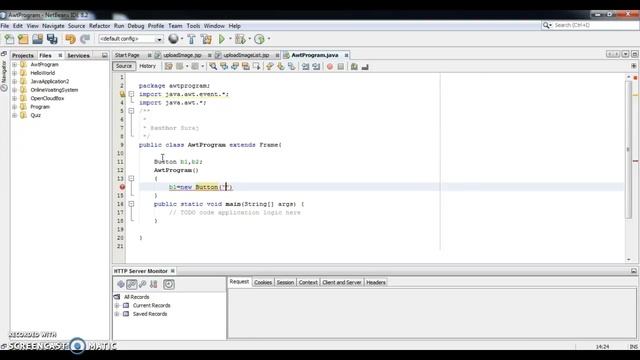The image size is (640, 360).
Task: Expand the Quiz project node
Action: point(15,115)
